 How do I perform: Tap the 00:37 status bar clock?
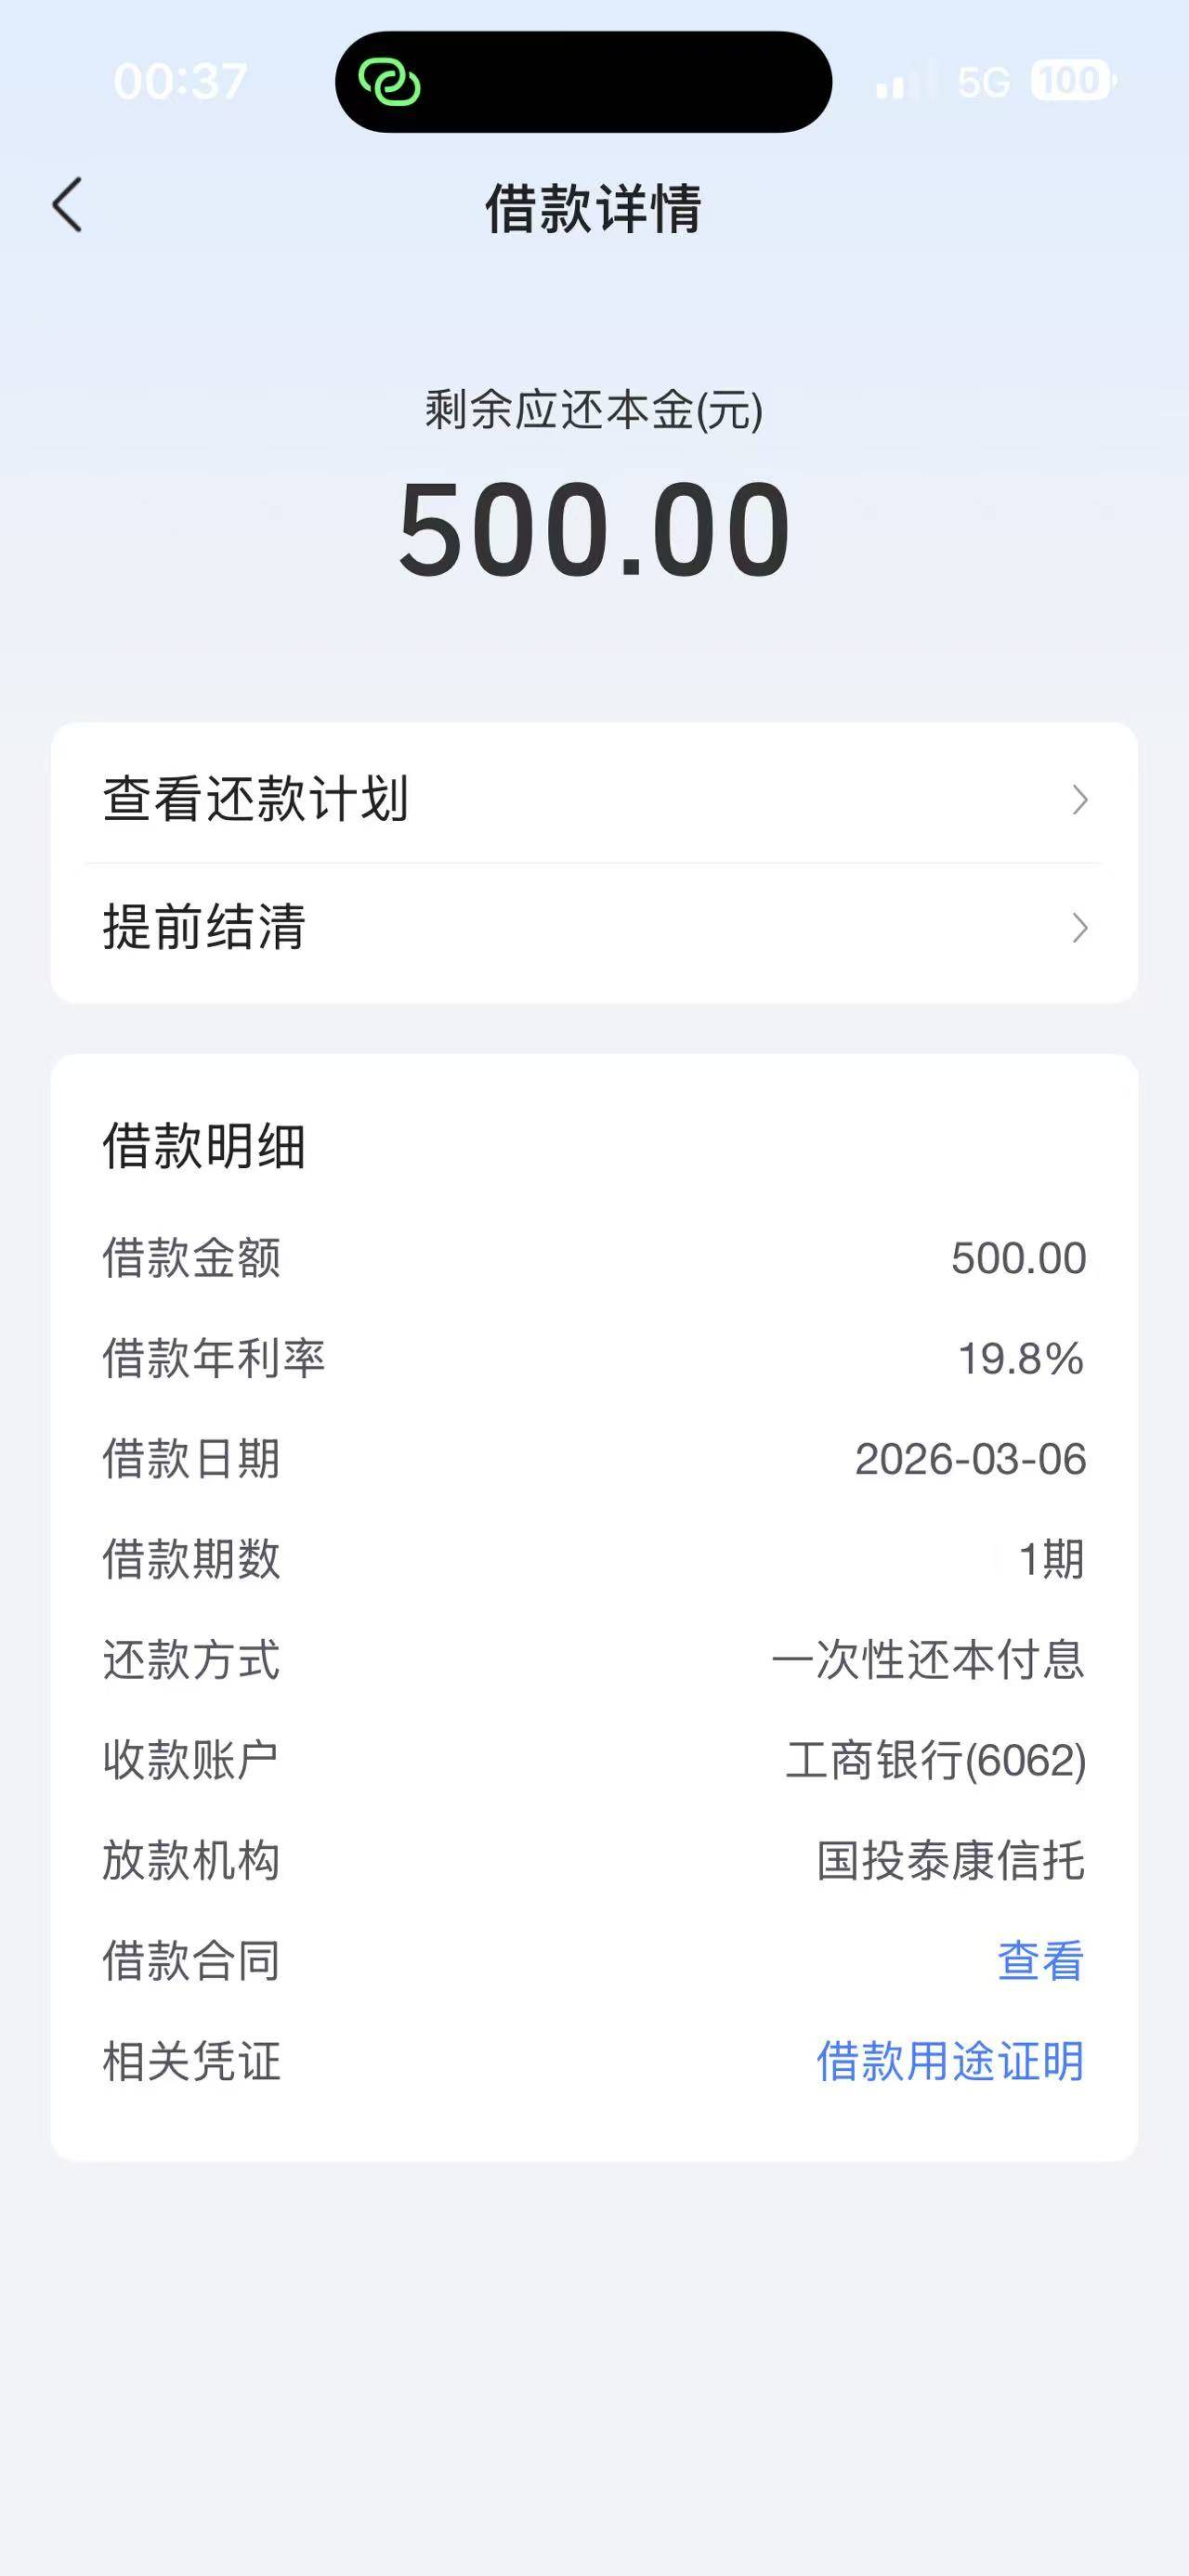[x=180, y=82]
